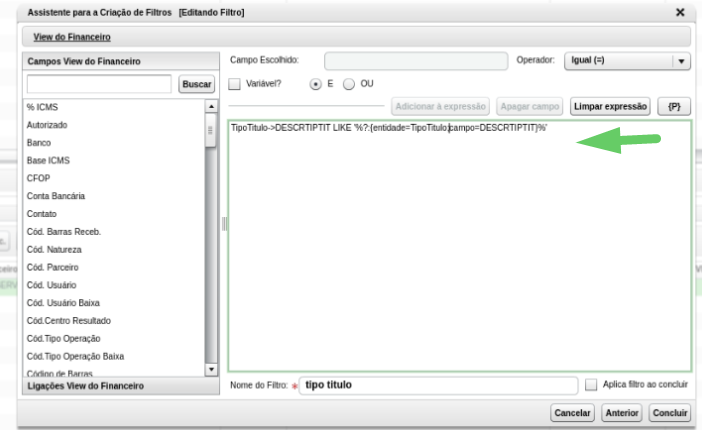Click the Concluir button
Image resolution: width=702 pixels, height=430 pixels.
[670, 413]
